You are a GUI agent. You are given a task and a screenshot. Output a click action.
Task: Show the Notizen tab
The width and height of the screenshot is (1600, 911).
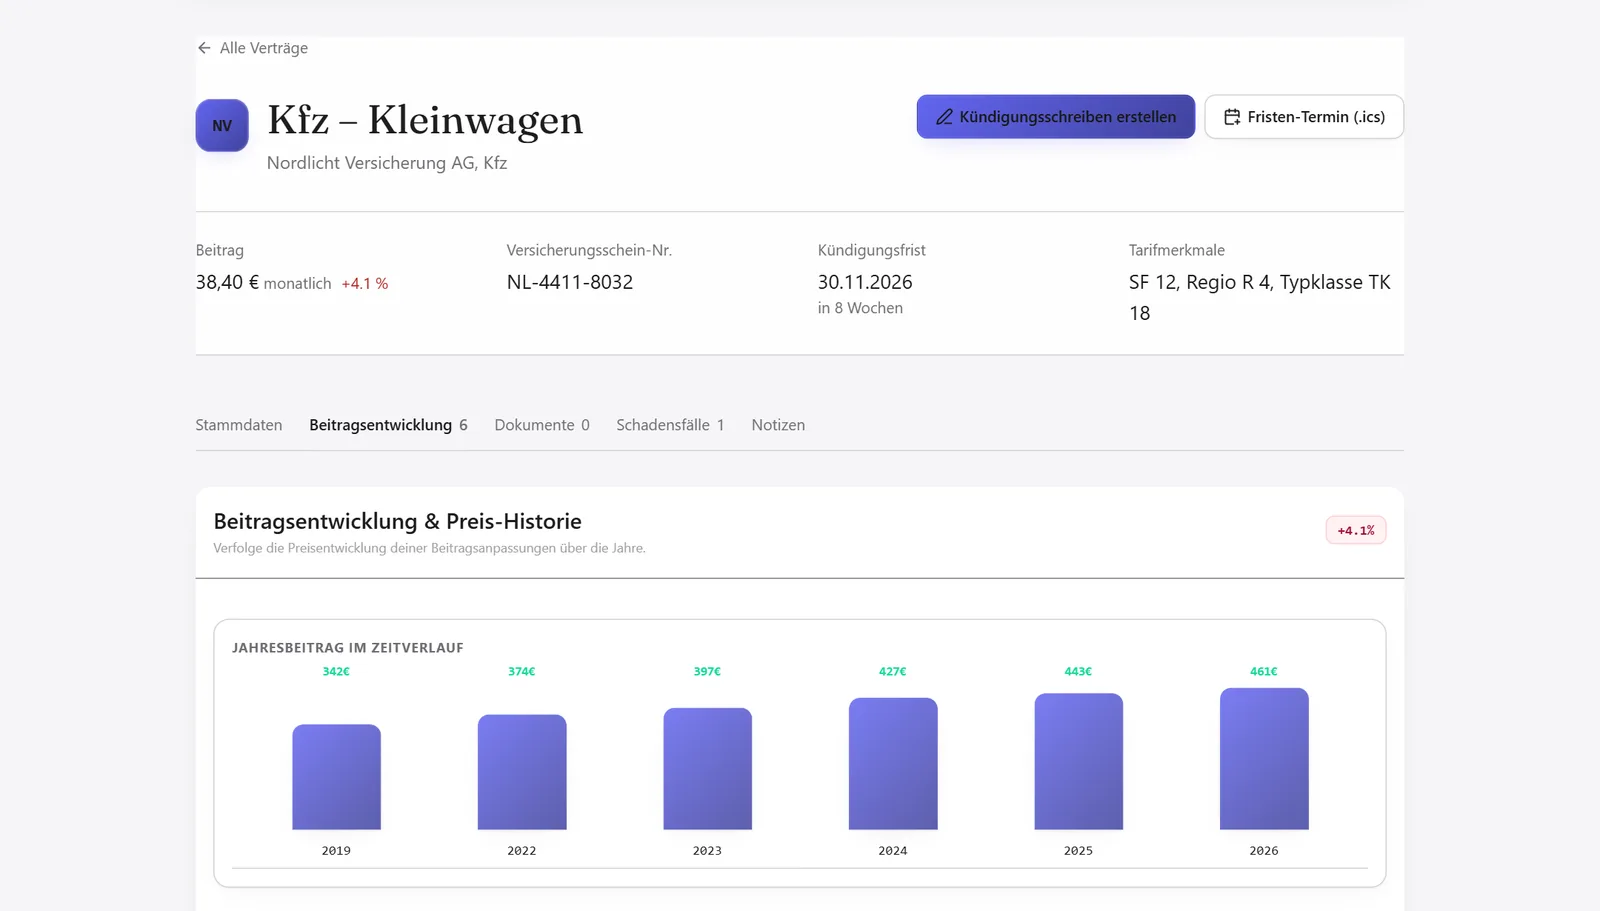[x=778, y=425]
